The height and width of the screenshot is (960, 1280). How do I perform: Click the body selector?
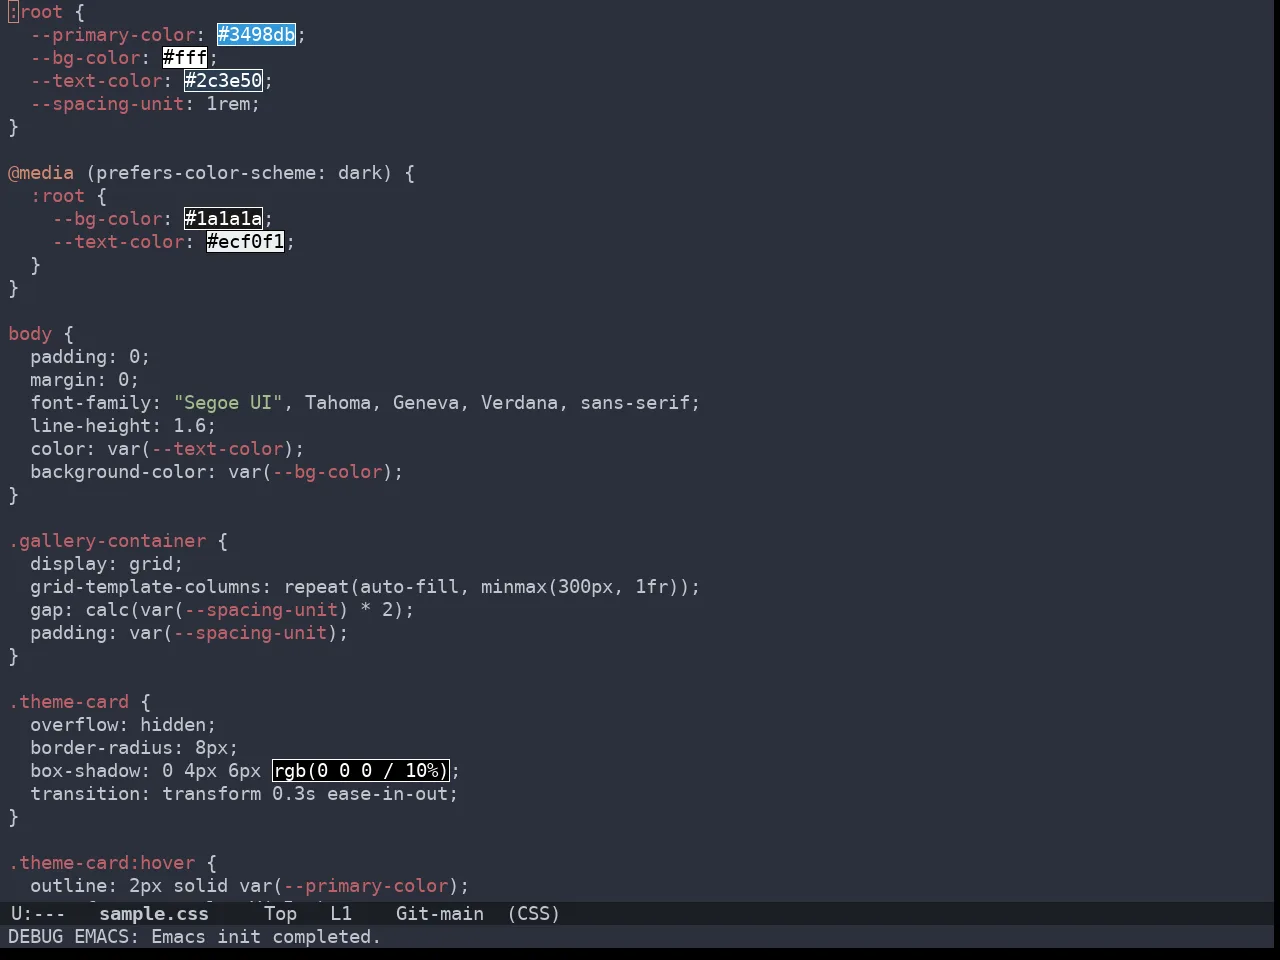(x=30, y=334)
